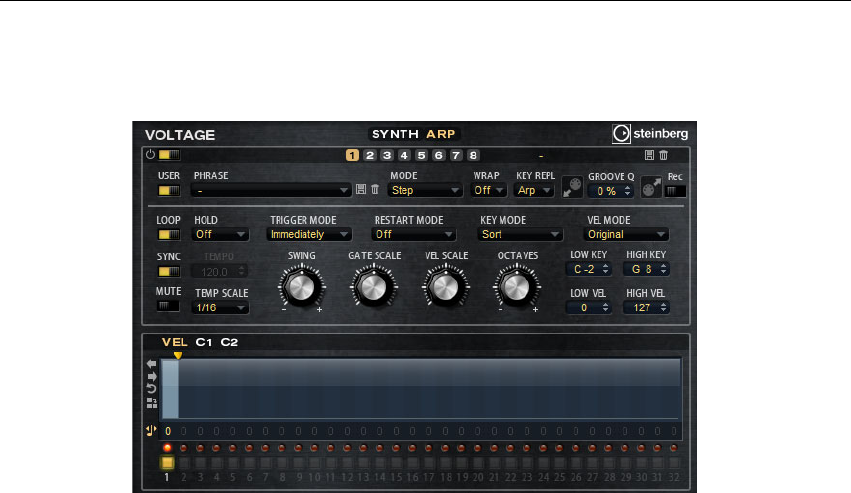Click the yellow pattern length marker
The image size is (851, 493).
(x=177, y=355)
